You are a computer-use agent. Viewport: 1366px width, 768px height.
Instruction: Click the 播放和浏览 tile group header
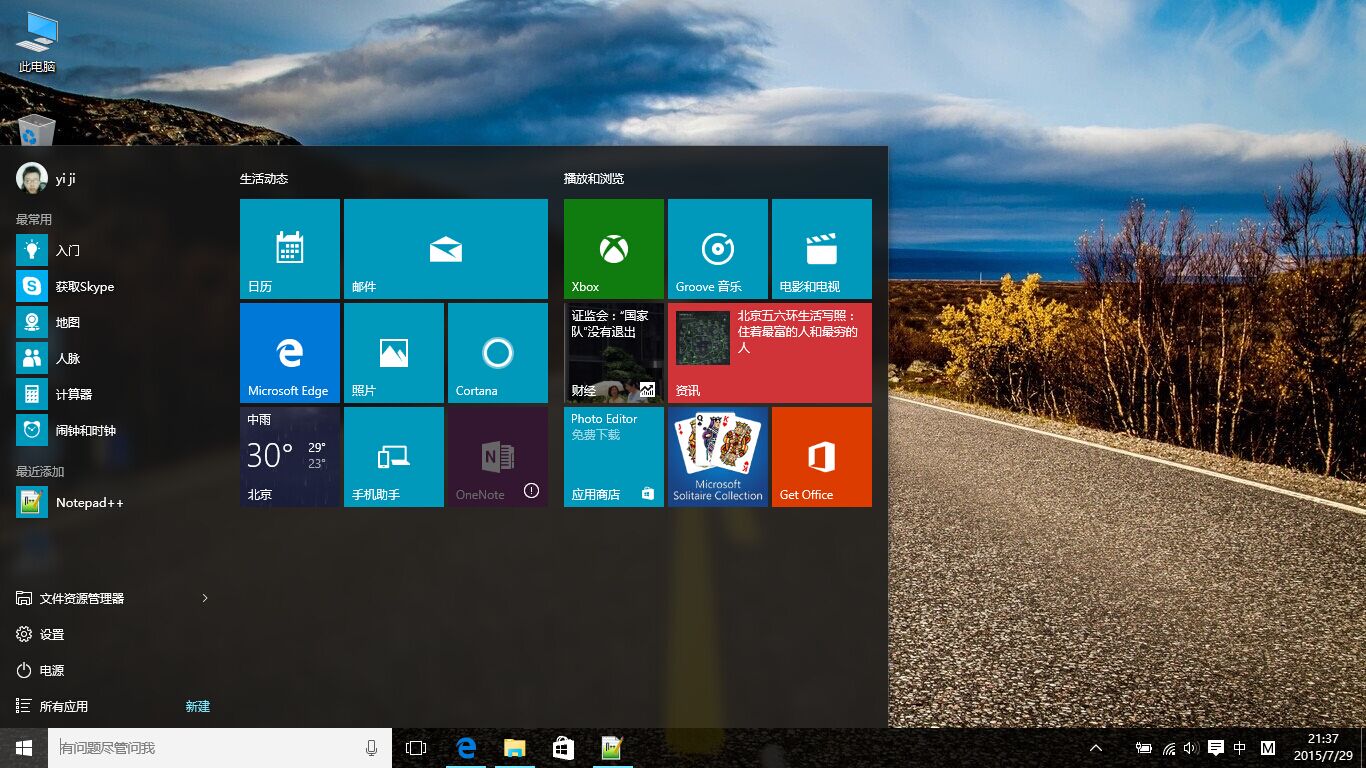(594, 178)
